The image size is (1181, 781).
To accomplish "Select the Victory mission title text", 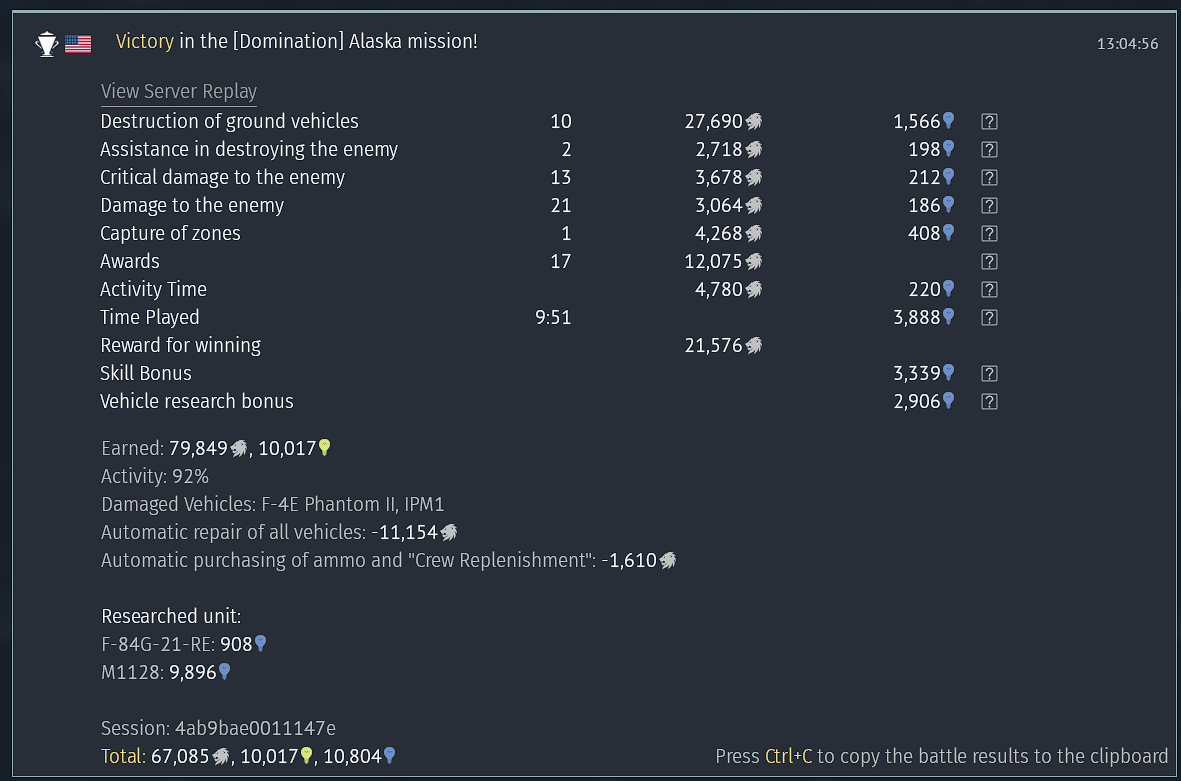I will (296, 41).
